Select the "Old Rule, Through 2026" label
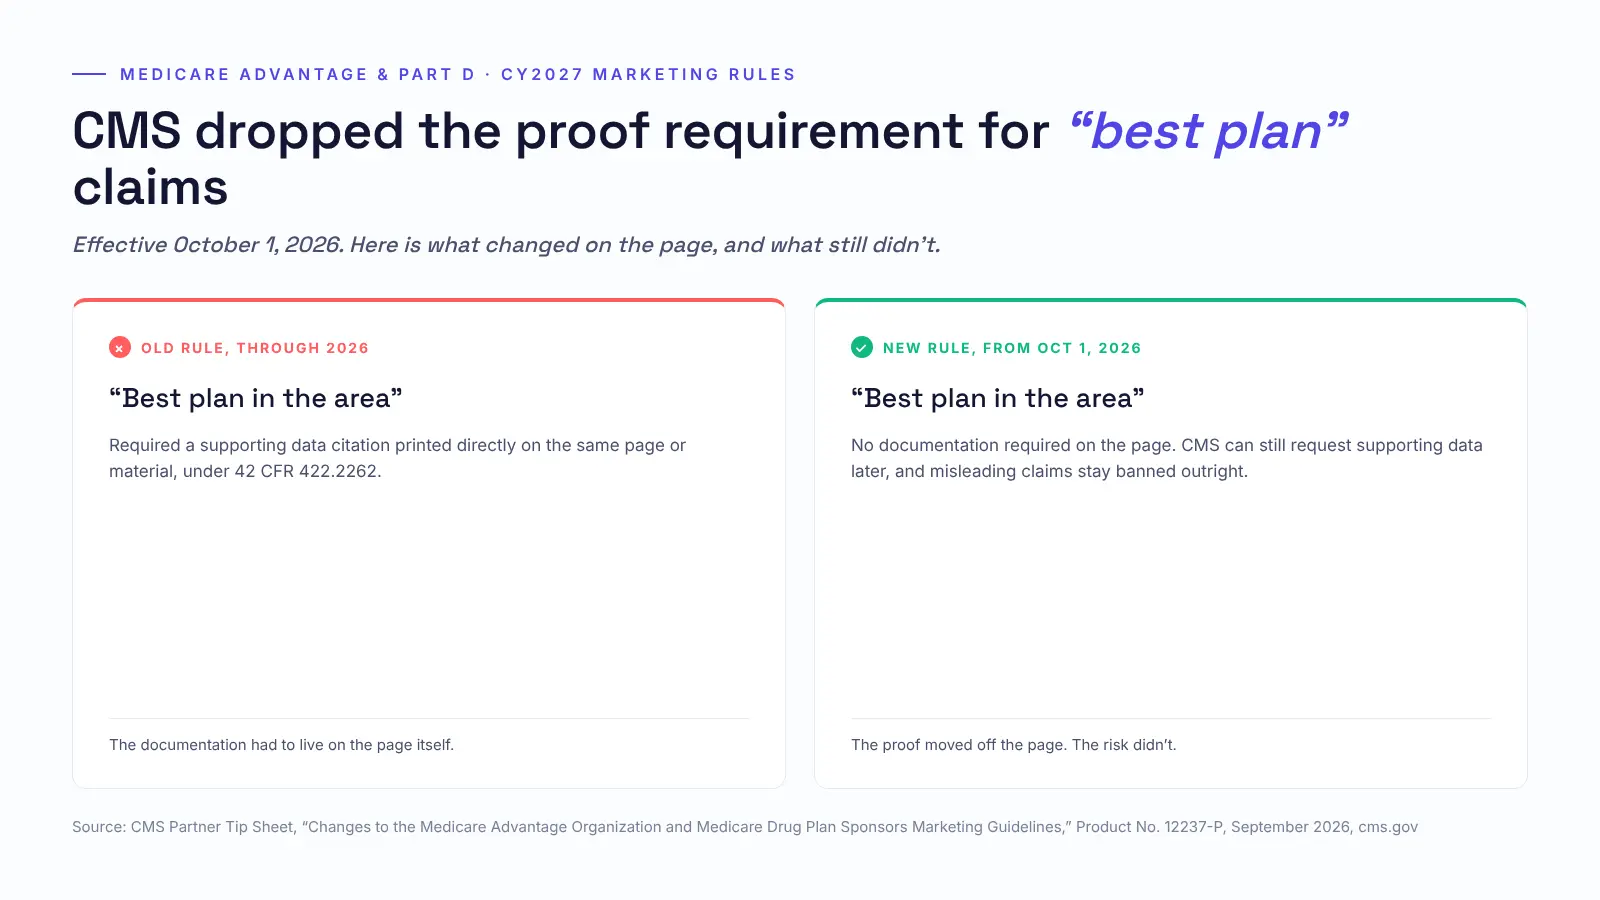1600x900 pixels. (255, 348)
